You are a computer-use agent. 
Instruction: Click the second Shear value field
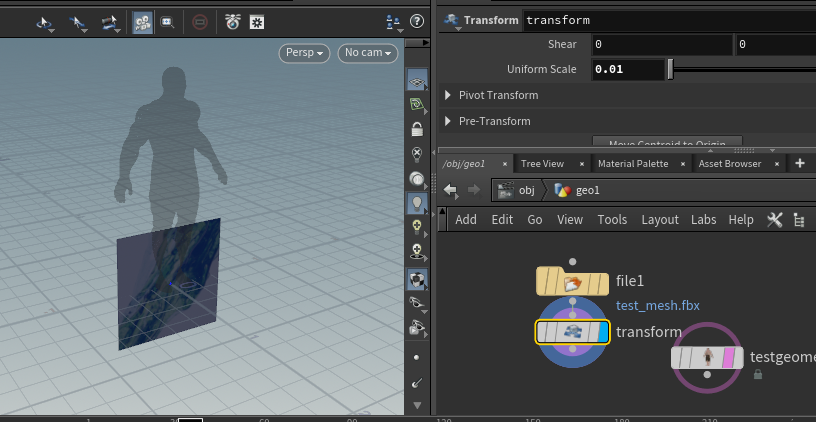point(775,44)
